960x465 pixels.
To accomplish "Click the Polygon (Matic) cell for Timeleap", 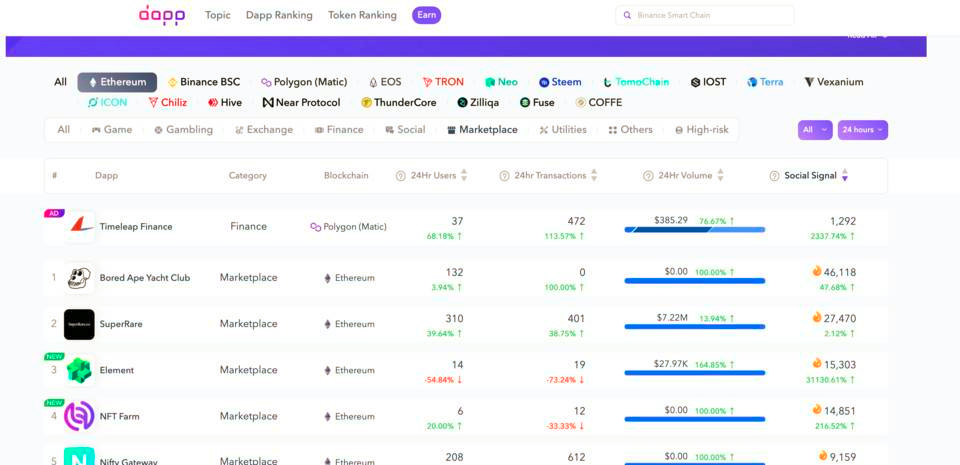I will 348,227.
